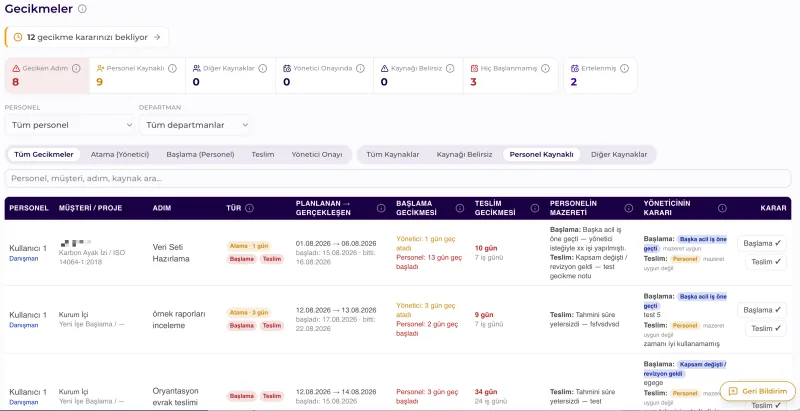
Task: Click 'Karbon Ayak İzi / ISO 14064-1:2018' project text
Action: [92, 257]
